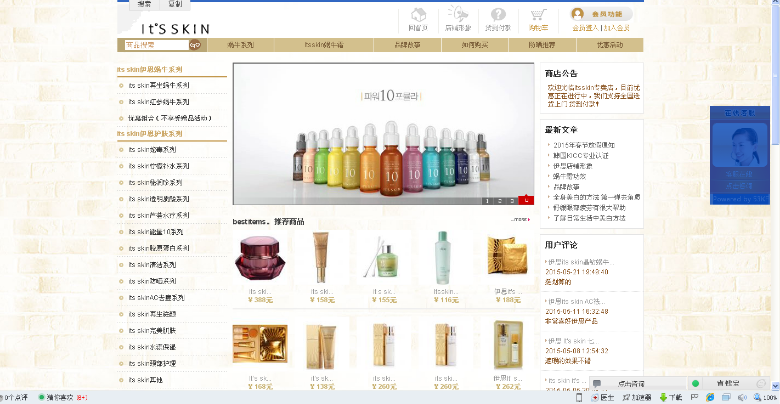Viewport: 780px width, 404px height.
Task: Click the Powered by 53KF label
Action: click(741, 199)
